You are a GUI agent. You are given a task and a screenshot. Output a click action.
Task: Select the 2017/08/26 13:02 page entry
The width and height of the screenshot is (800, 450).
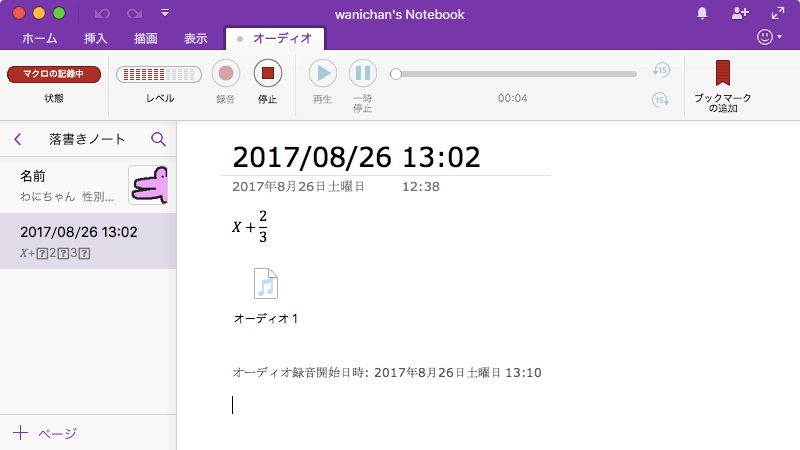coord(88,241)
